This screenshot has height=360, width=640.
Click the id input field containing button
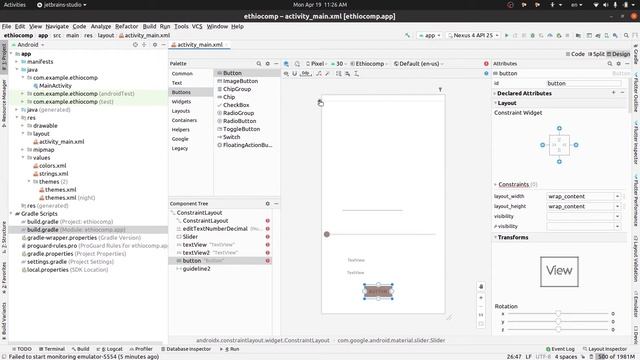(584, 83)
